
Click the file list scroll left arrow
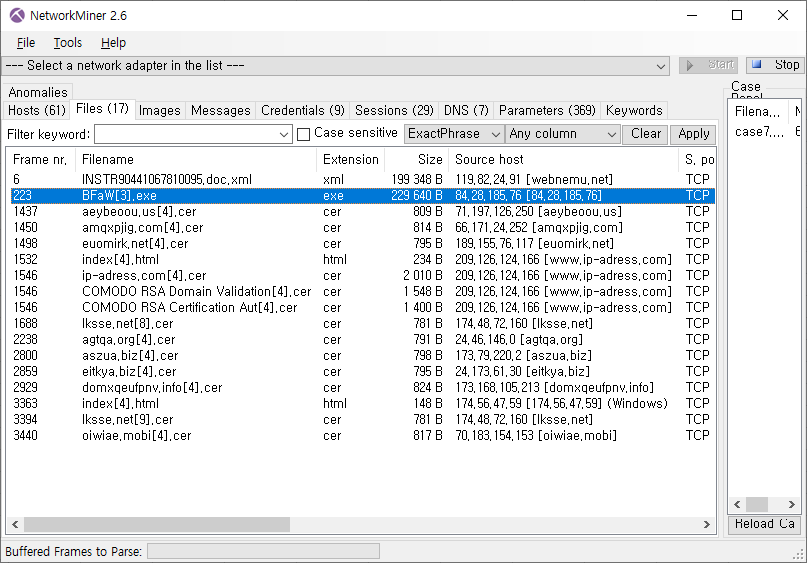tap(15, 524)
